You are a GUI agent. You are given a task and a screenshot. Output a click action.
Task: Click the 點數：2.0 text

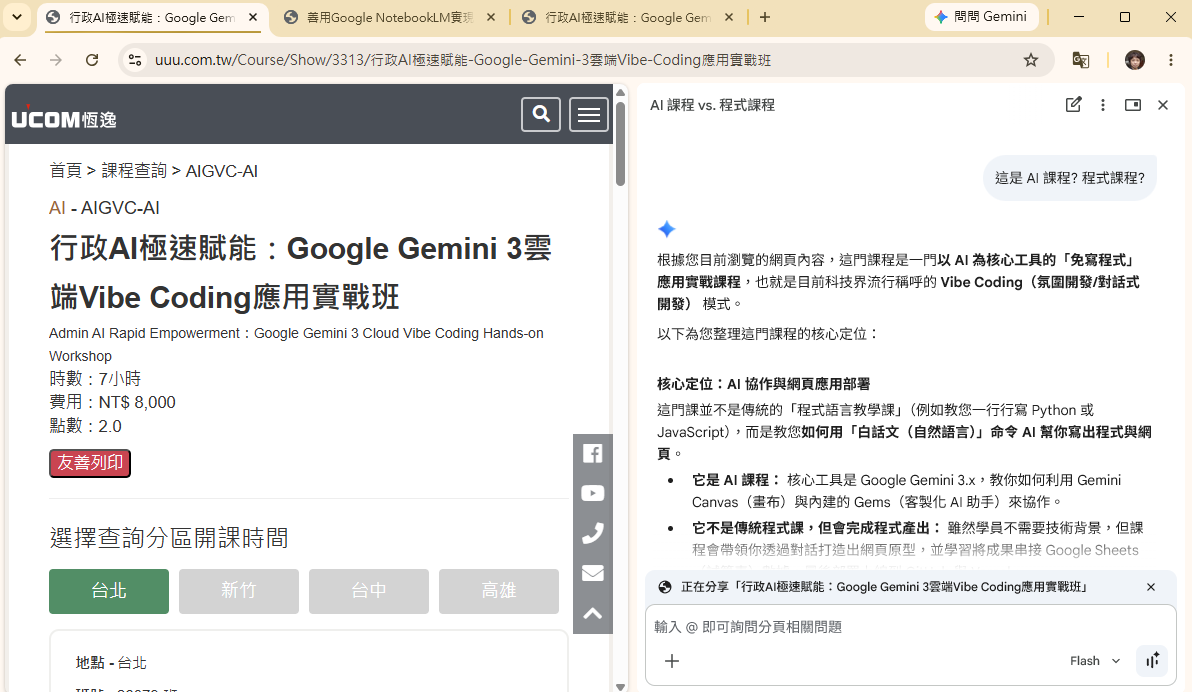click(x=85, y=426)
